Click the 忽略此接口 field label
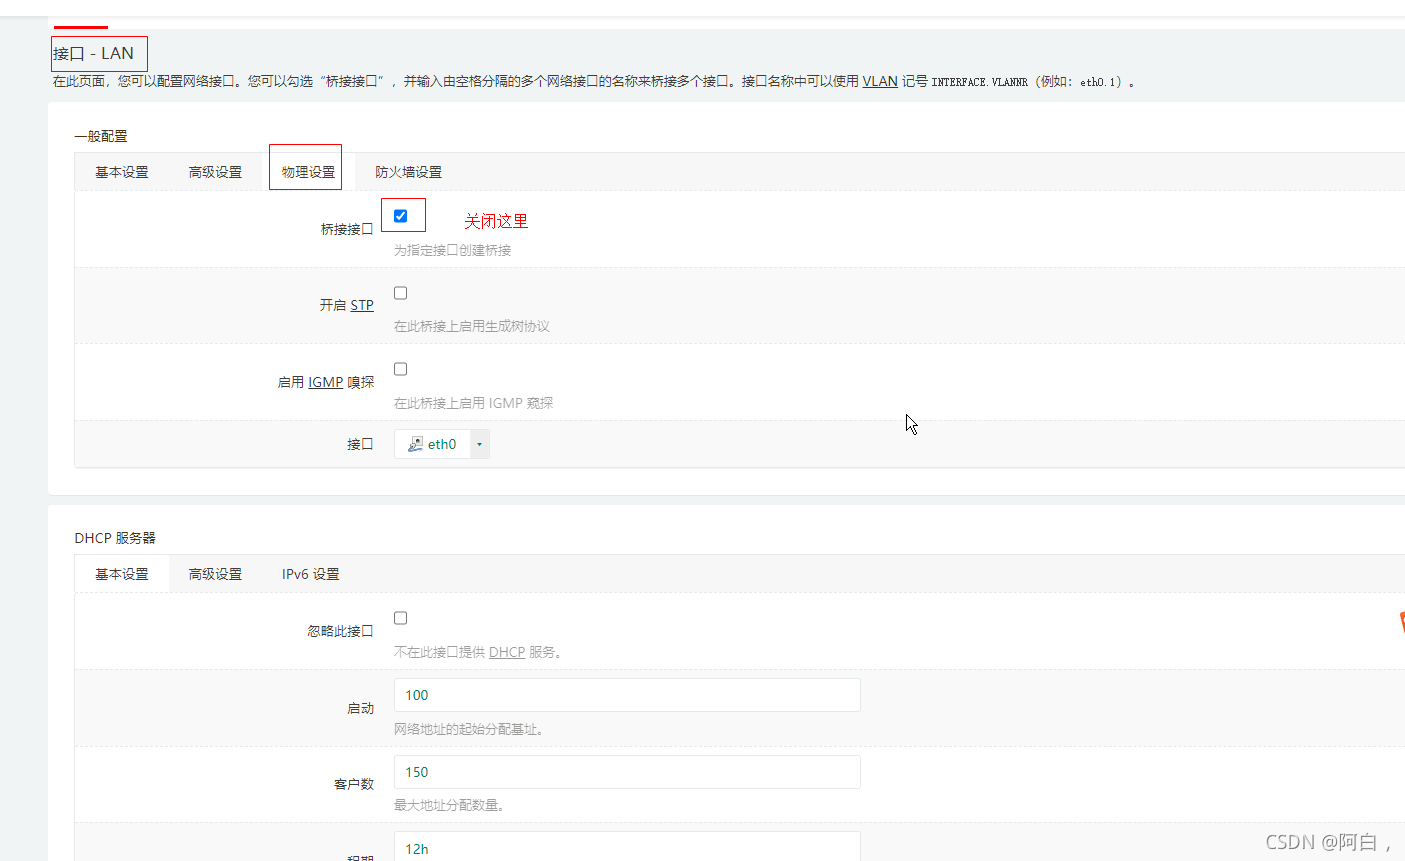The height and width of the screenshot is (861, 1405). click(340, 631)
